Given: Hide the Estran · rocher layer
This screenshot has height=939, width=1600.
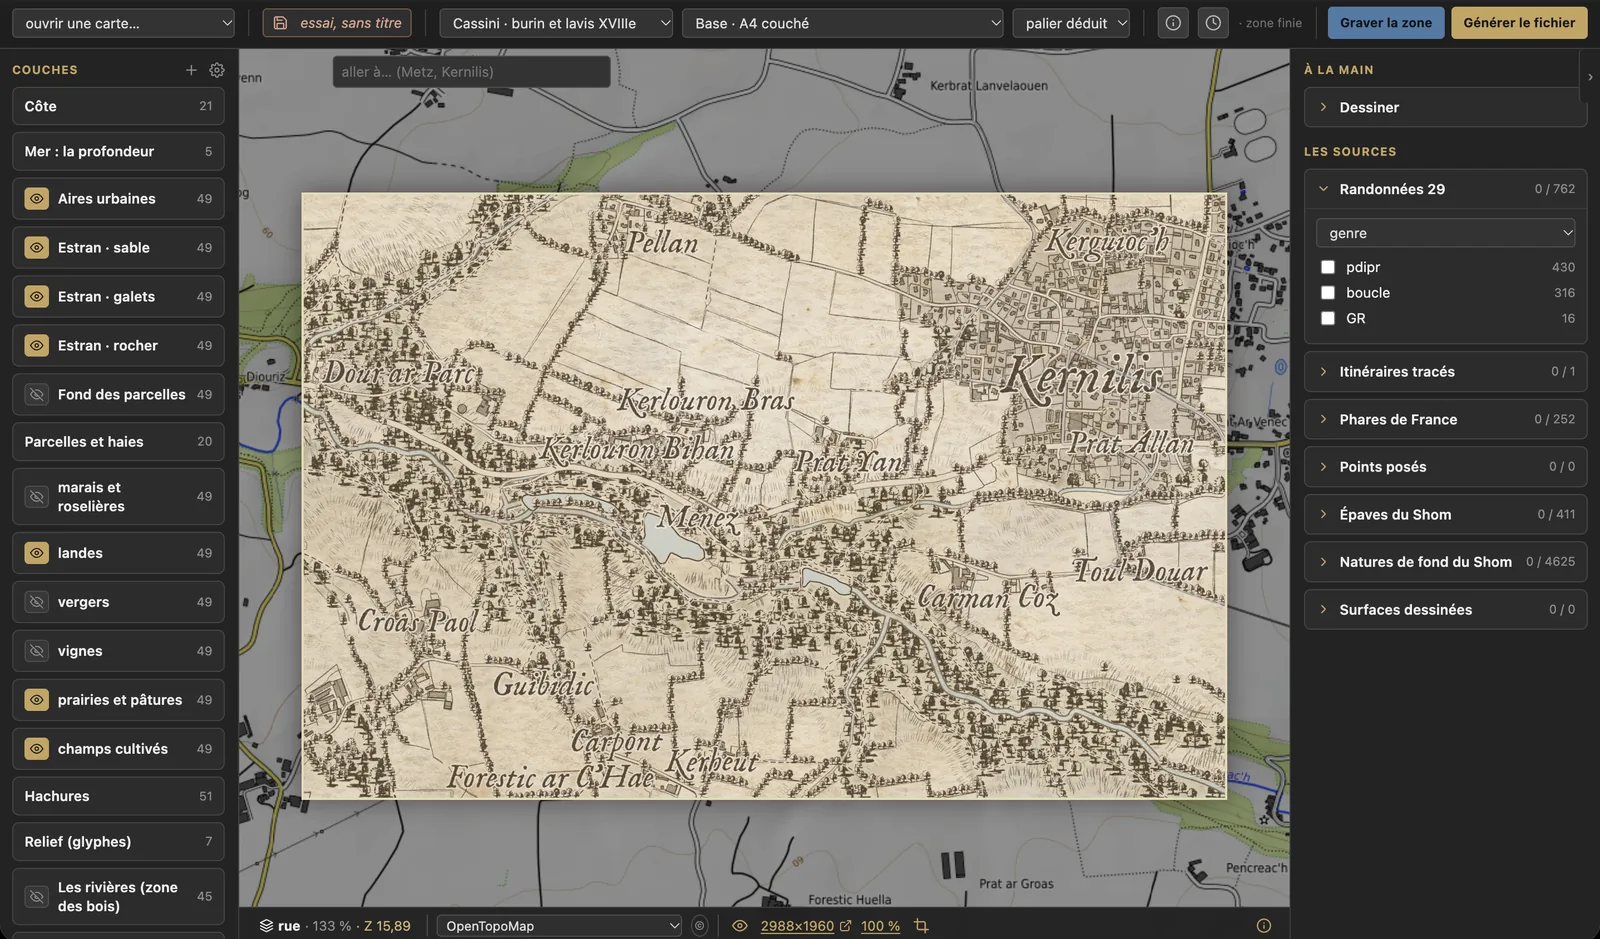Looking at the screenshot, I should coord(37,346).
